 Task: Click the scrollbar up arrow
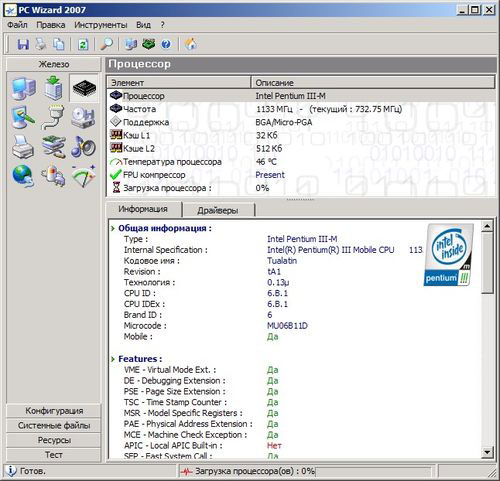pos(487,227)
